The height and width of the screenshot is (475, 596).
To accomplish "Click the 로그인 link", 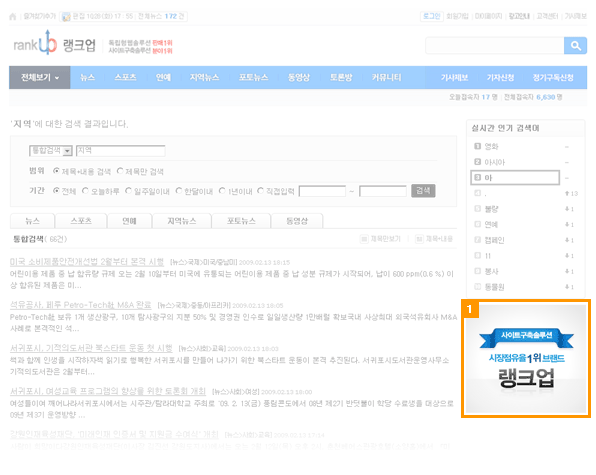I will coord(431,16).
